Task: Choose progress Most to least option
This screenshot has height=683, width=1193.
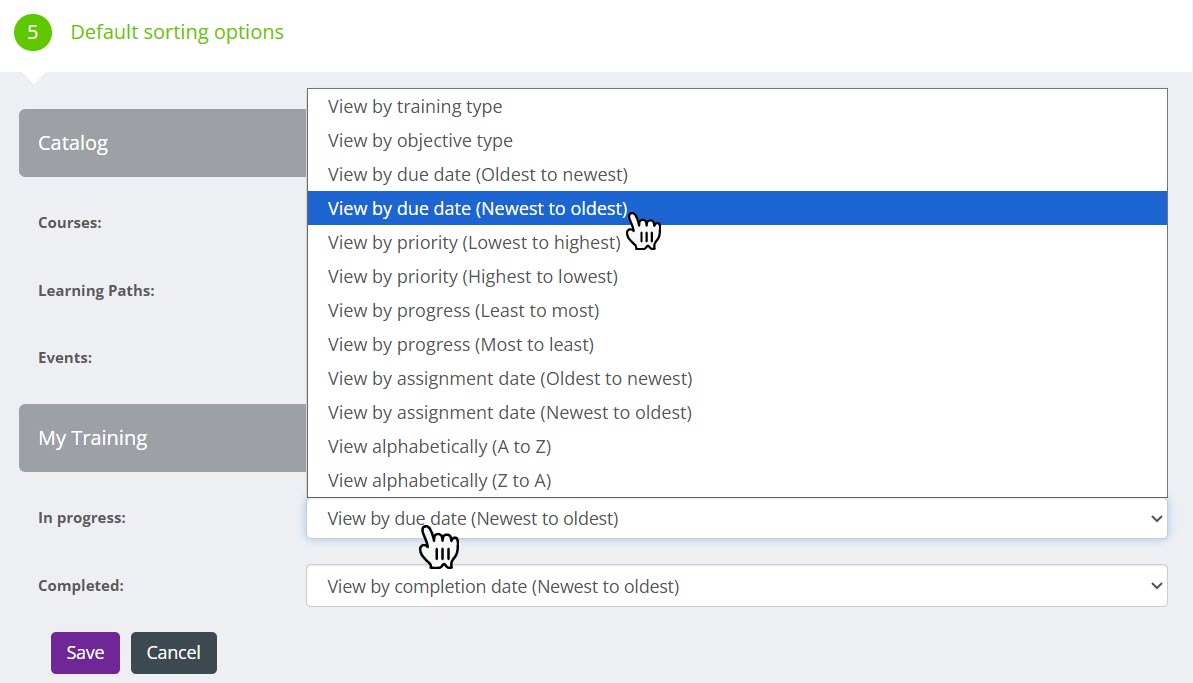Action: 461,345
